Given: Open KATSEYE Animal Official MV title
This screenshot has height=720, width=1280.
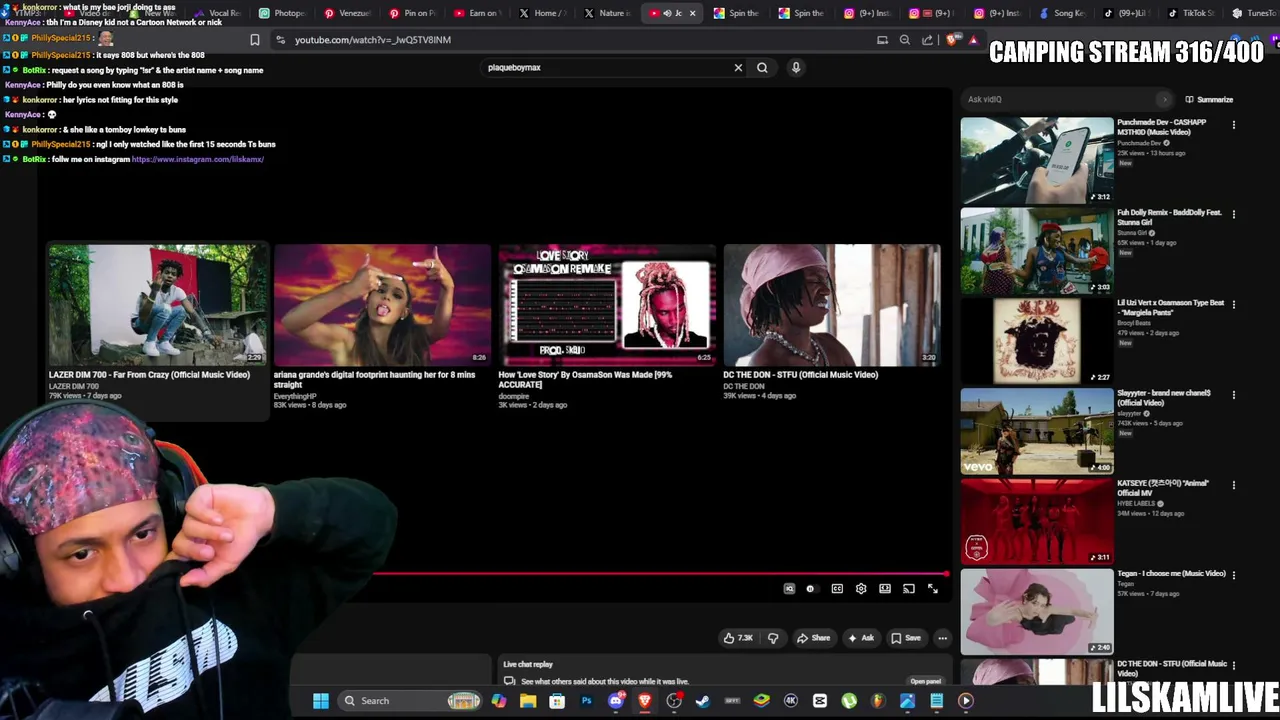Looking at the screenshot, I should [x=1163, y=488].
